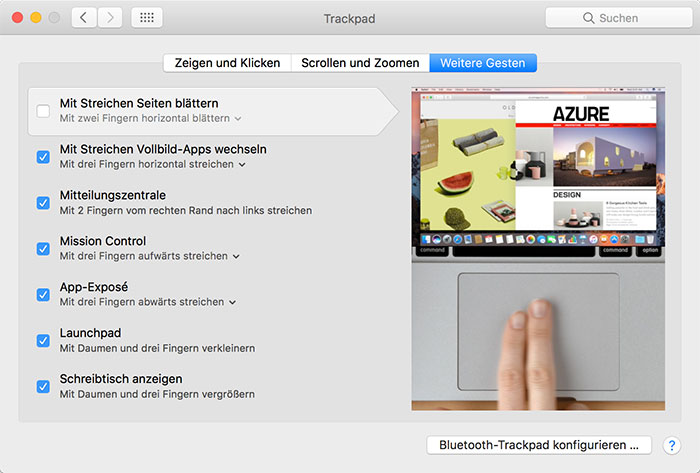This screenshot has height=473, width=700.
Task: Click the red close window button
Action: (17, 18)
